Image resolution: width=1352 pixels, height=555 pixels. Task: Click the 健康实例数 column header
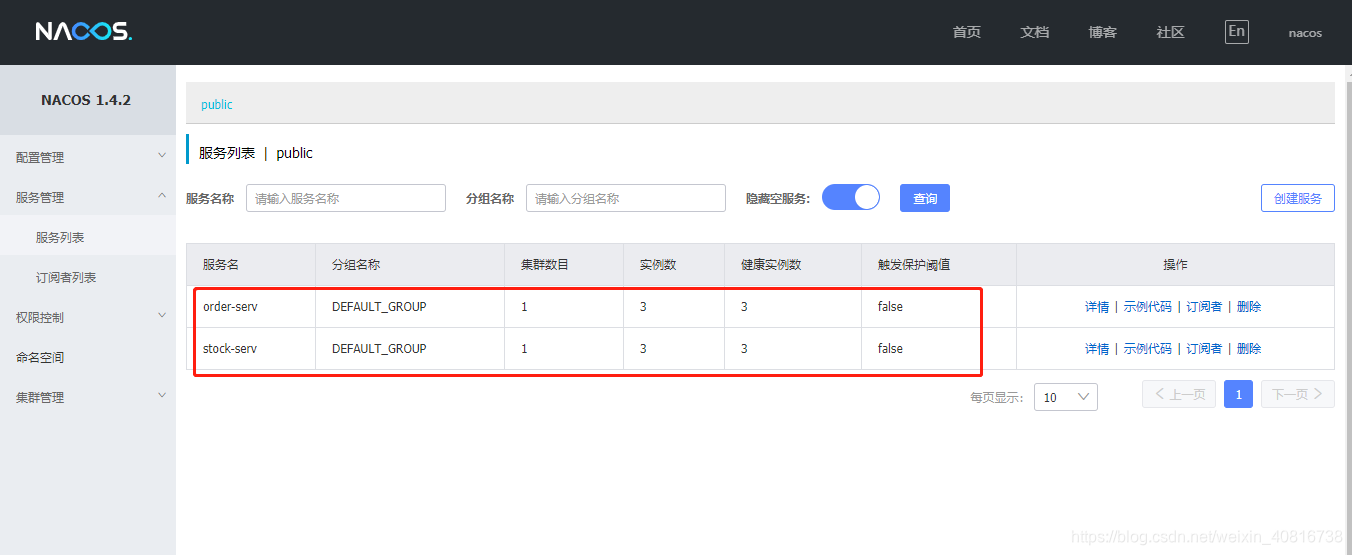[x=771, y=265]
